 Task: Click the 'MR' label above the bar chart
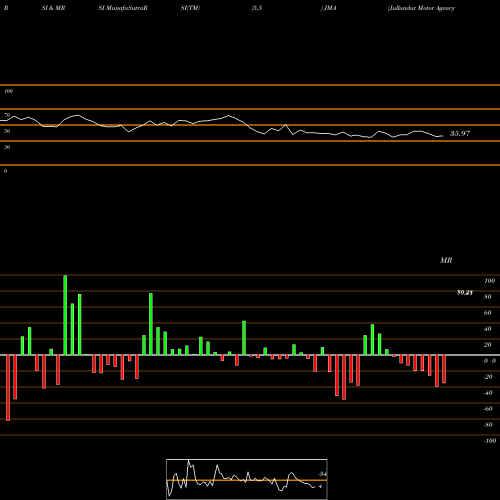point(446,260)
